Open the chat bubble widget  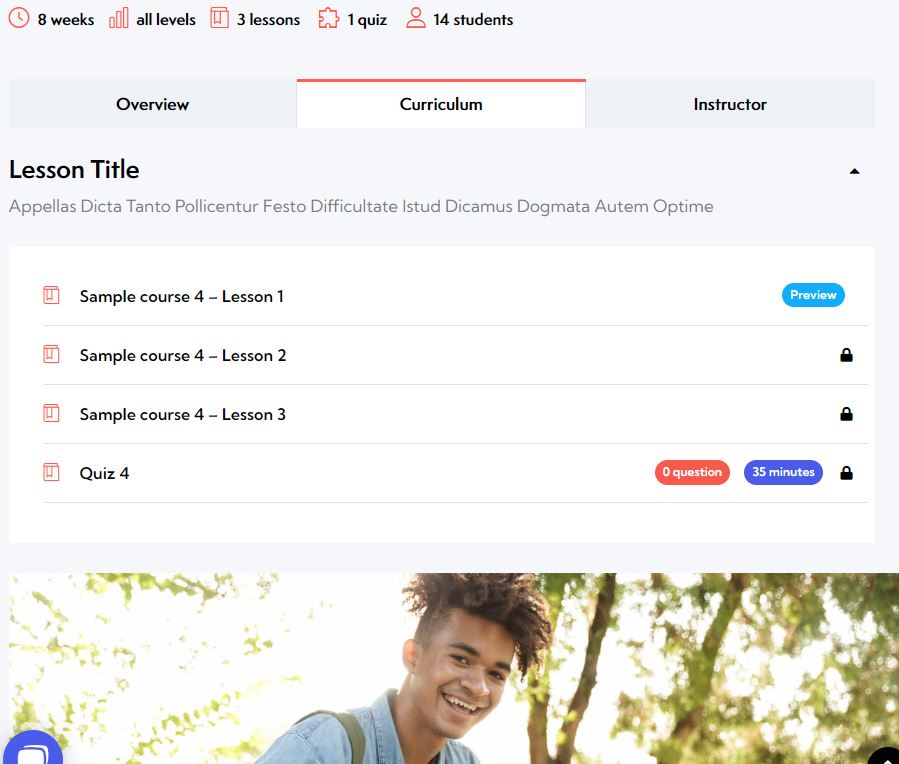(33, 750)
